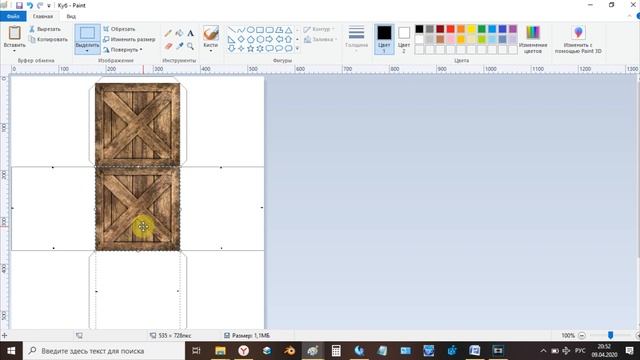Select the Magnifier tool

click(190, 46)
